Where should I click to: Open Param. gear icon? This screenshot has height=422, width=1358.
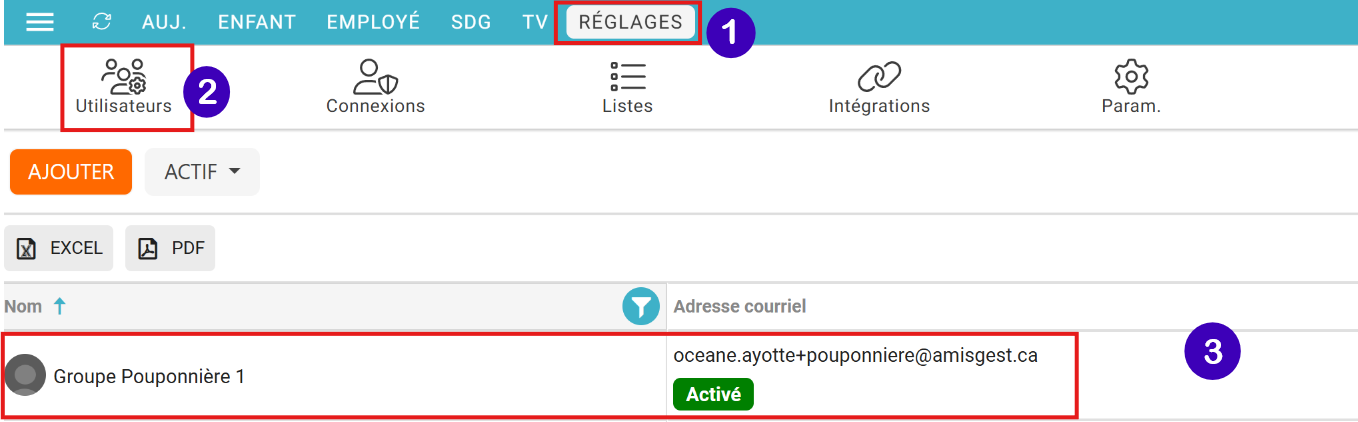(1131, 77)
